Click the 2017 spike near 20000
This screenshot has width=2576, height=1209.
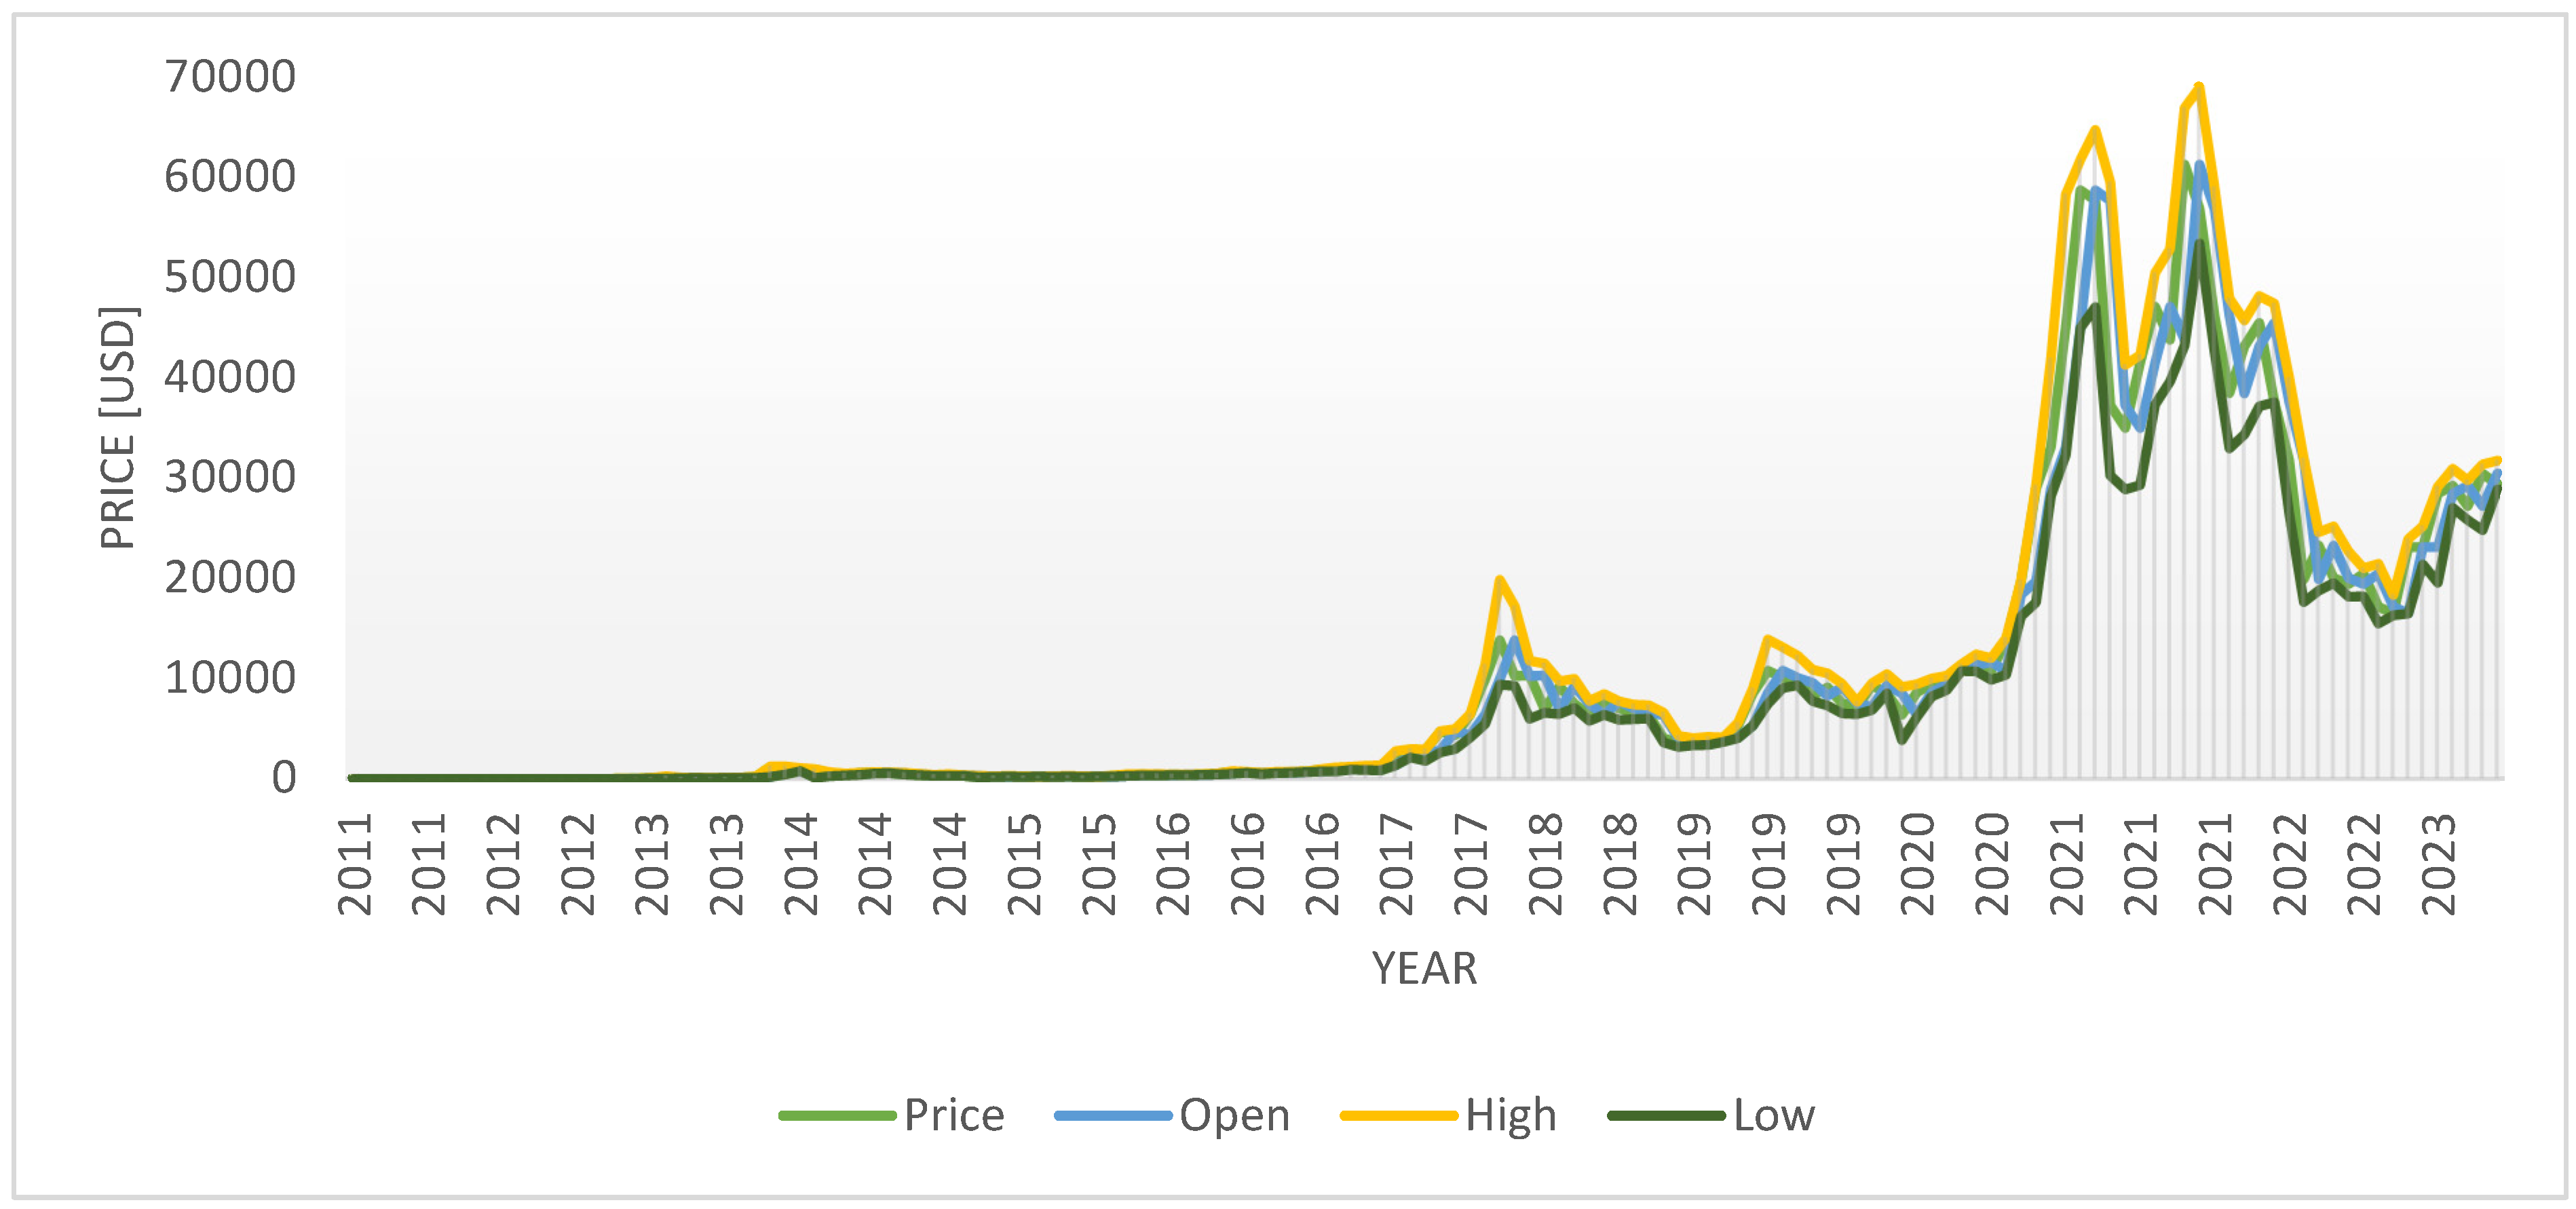coord(1499,580)
